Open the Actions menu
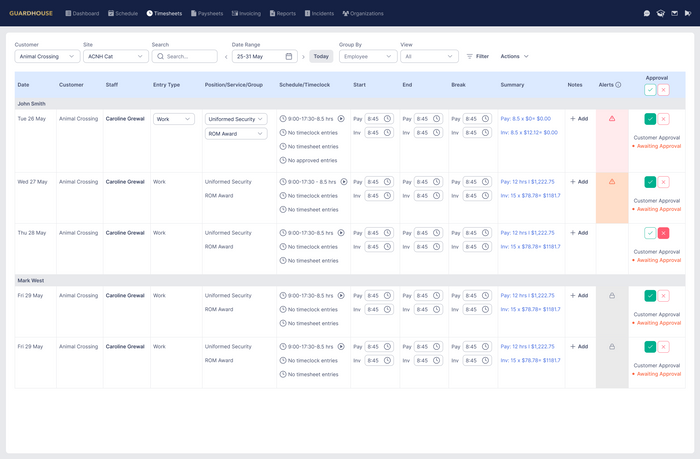This screenshot has width=700, height=459. tap(514, 56)
